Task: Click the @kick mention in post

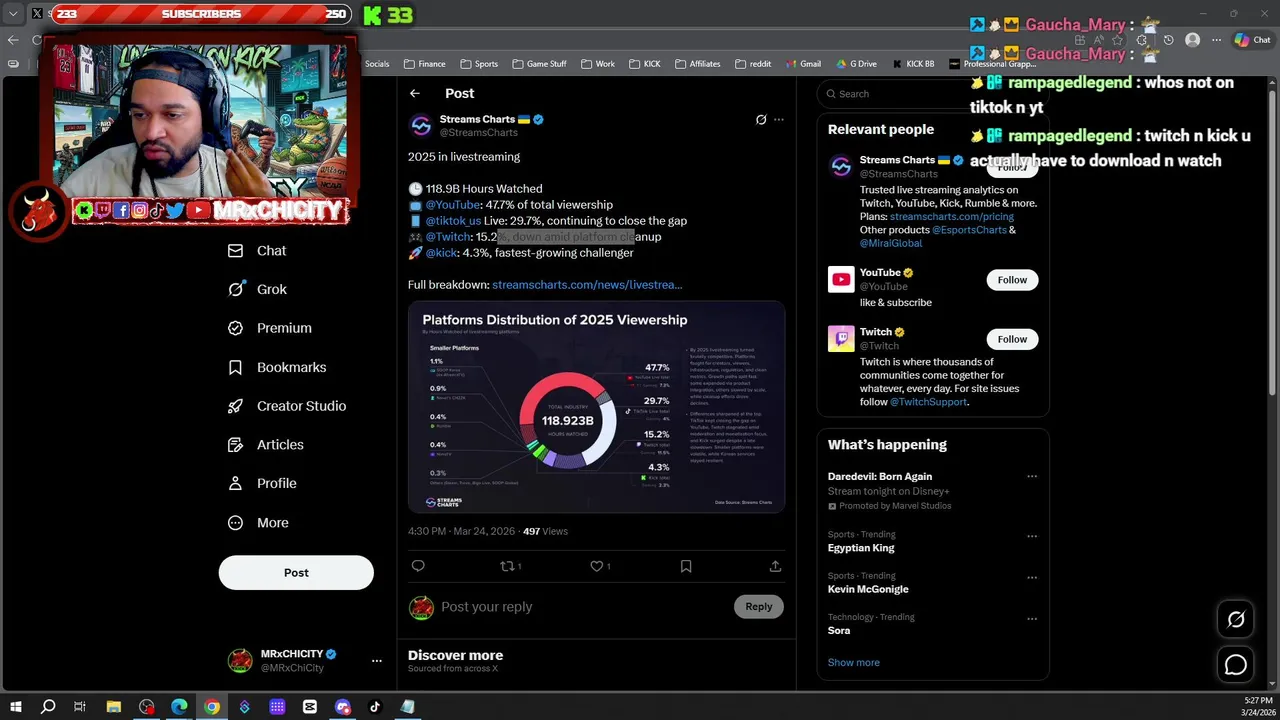Action: [441, 253]
